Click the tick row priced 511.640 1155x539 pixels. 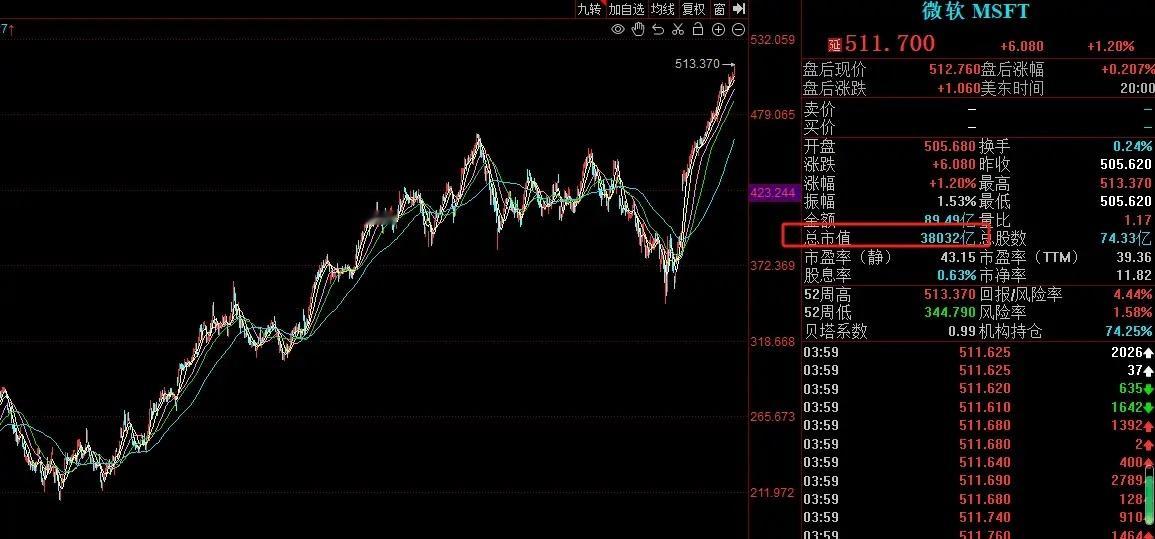click(978, 462)
